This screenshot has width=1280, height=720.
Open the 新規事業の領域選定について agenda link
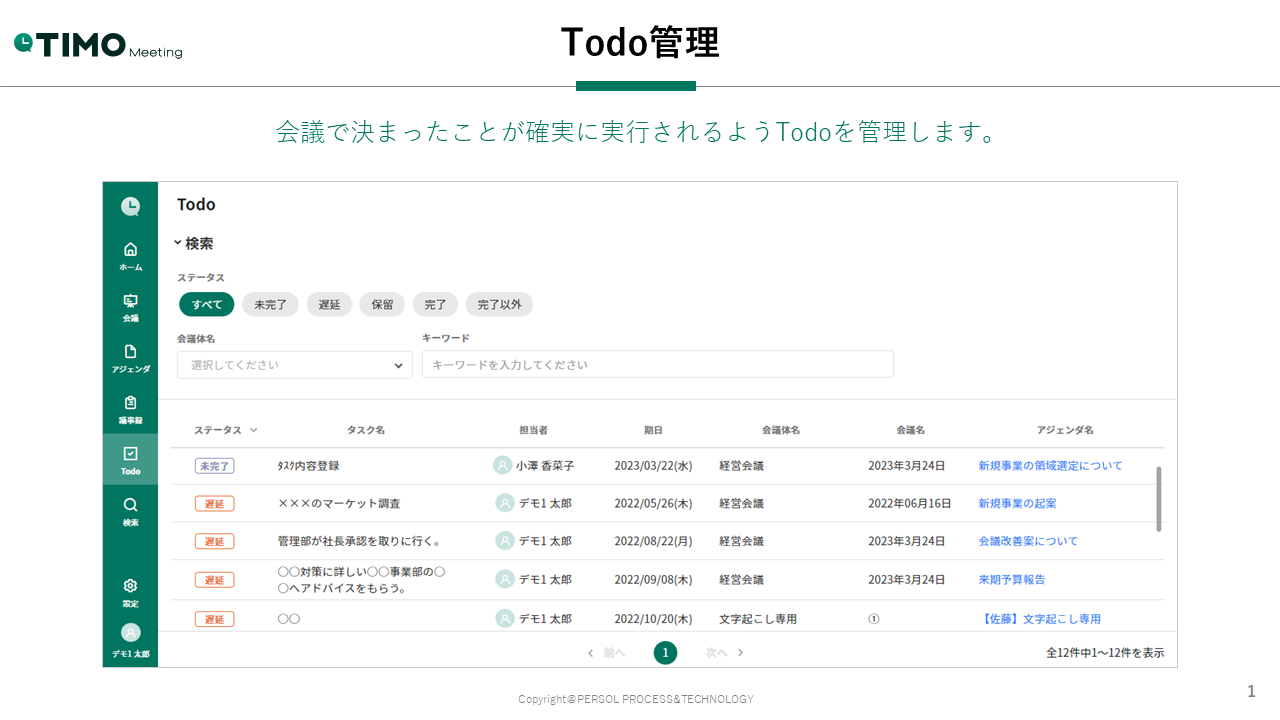(x=1050, y=466)
